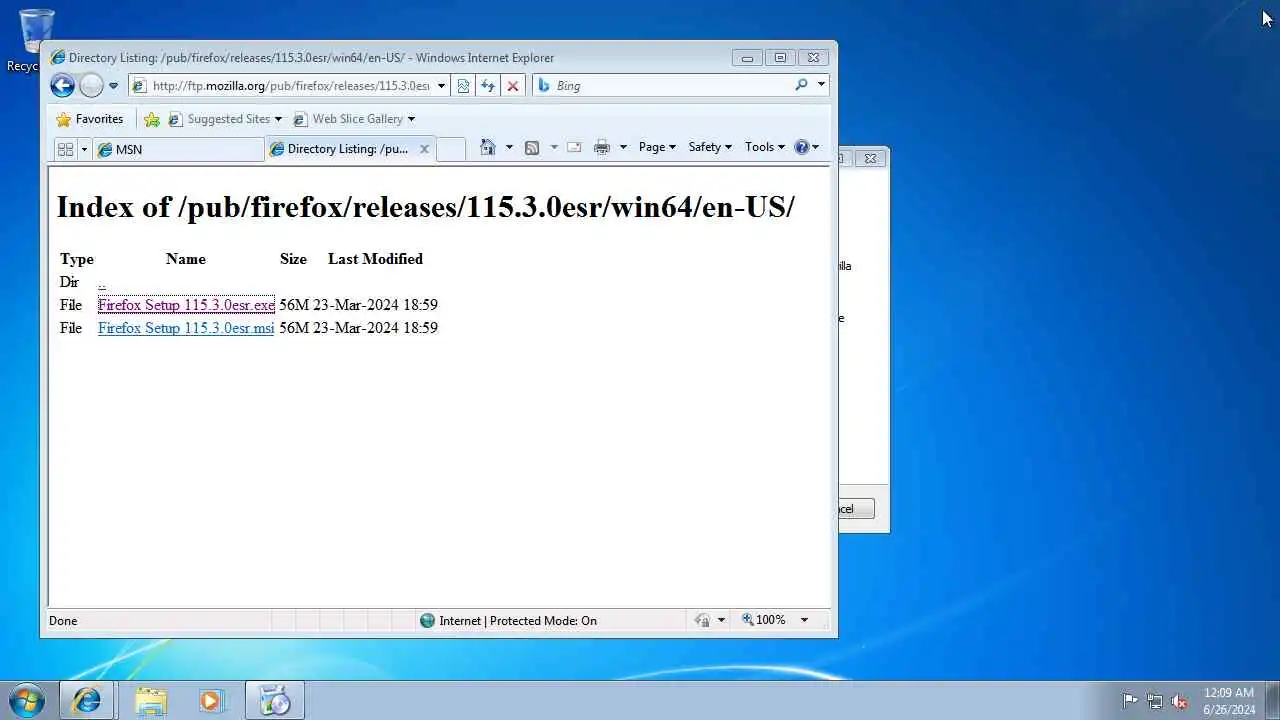The image size is (1280, 720).
Task: Click the 'Index of /pub/firefox/releases' heading
Action: click(425, 207)
